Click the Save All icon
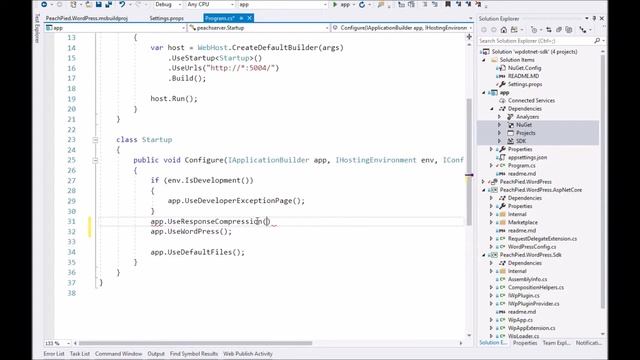640x360 pixels. (x=109, y=4)
